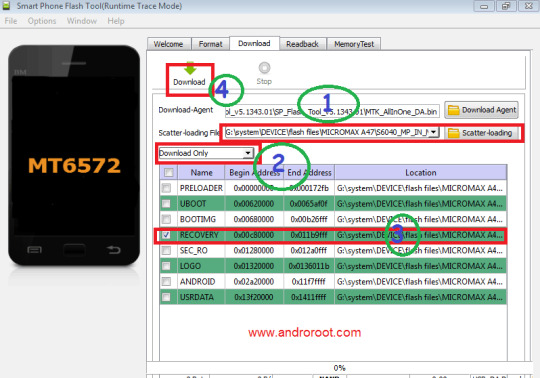Click the Download-Agent path field

(332, 112)
